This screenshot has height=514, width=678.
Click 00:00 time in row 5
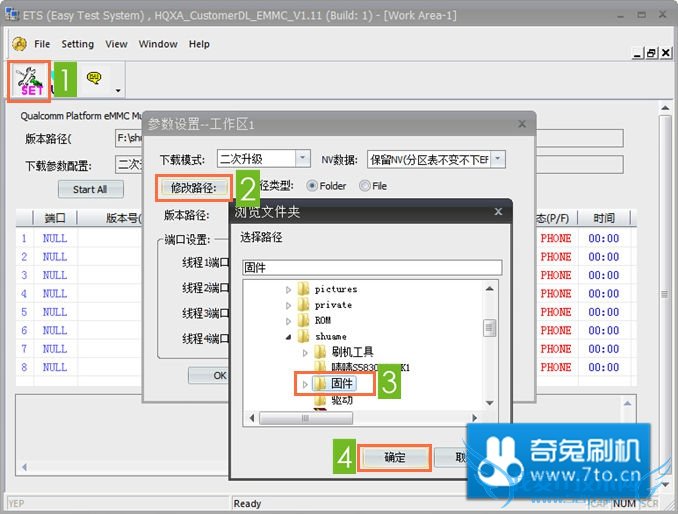point(604,312)
